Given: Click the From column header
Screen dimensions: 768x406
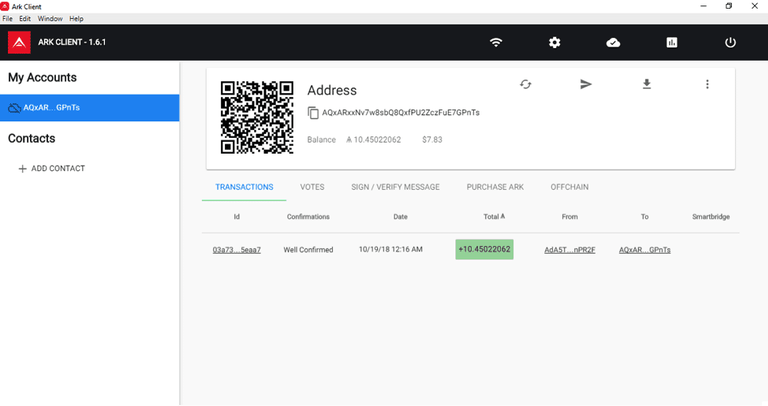Looking at the screenshot, I should (x=570, y=216).
